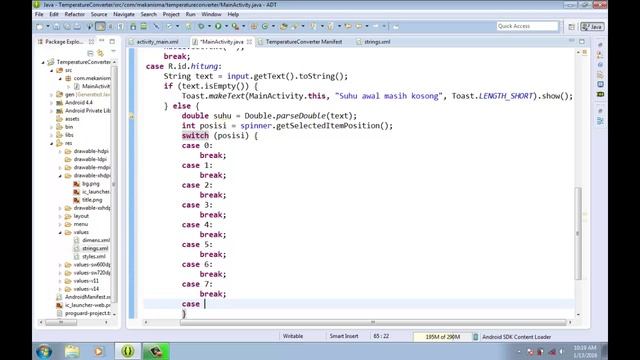The height and width of the screenshot is (360, 640).
Task: Click in the Quick Access field
Action: (527, 26)
